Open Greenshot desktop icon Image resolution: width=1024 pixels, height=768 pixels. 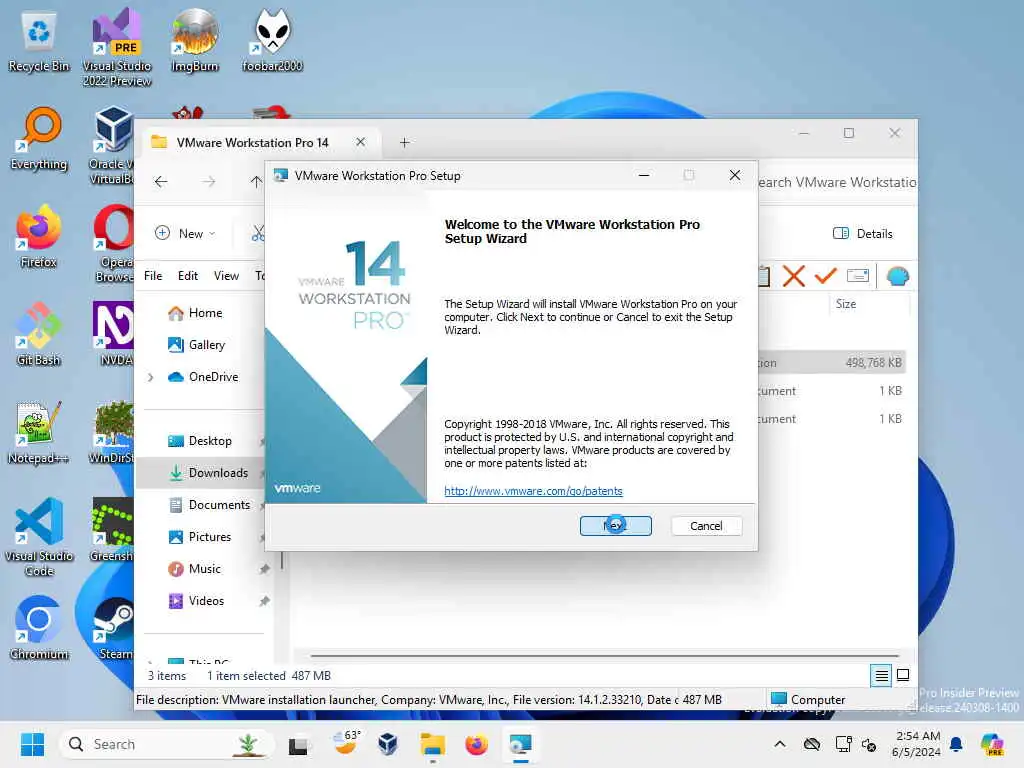[x=112, y=530]
